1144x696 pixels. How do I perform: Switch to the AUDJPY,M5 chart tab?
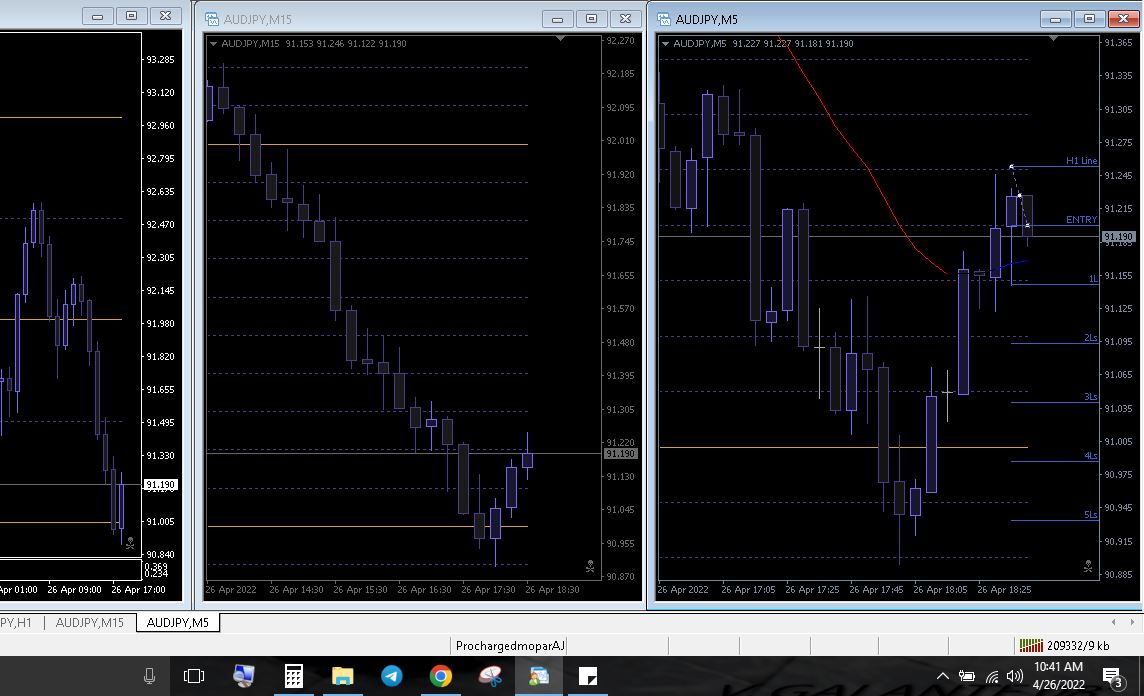pyautogui.click(x=177, y=622)
